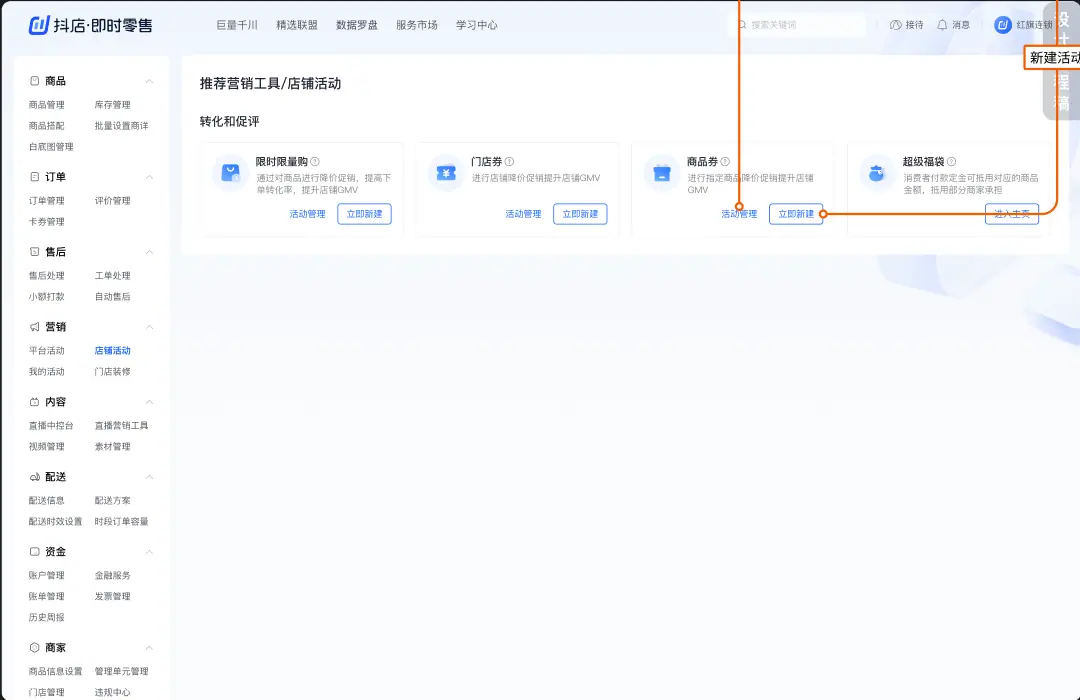The image size is (1080, 700).
Task: Open 活动管理 for 商品券
Action: coord(739,214)
